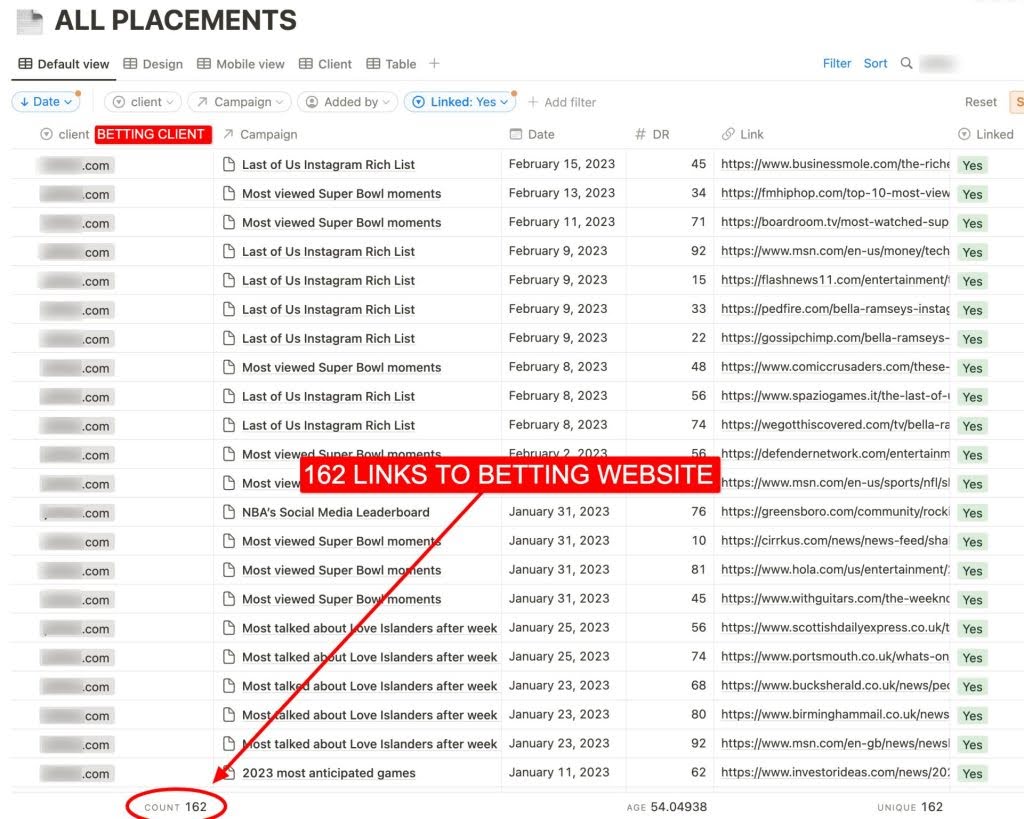Reset the applied filters
Image resolution: width=1024 pixels, height=819 pixels.
(x=981, y=102)
